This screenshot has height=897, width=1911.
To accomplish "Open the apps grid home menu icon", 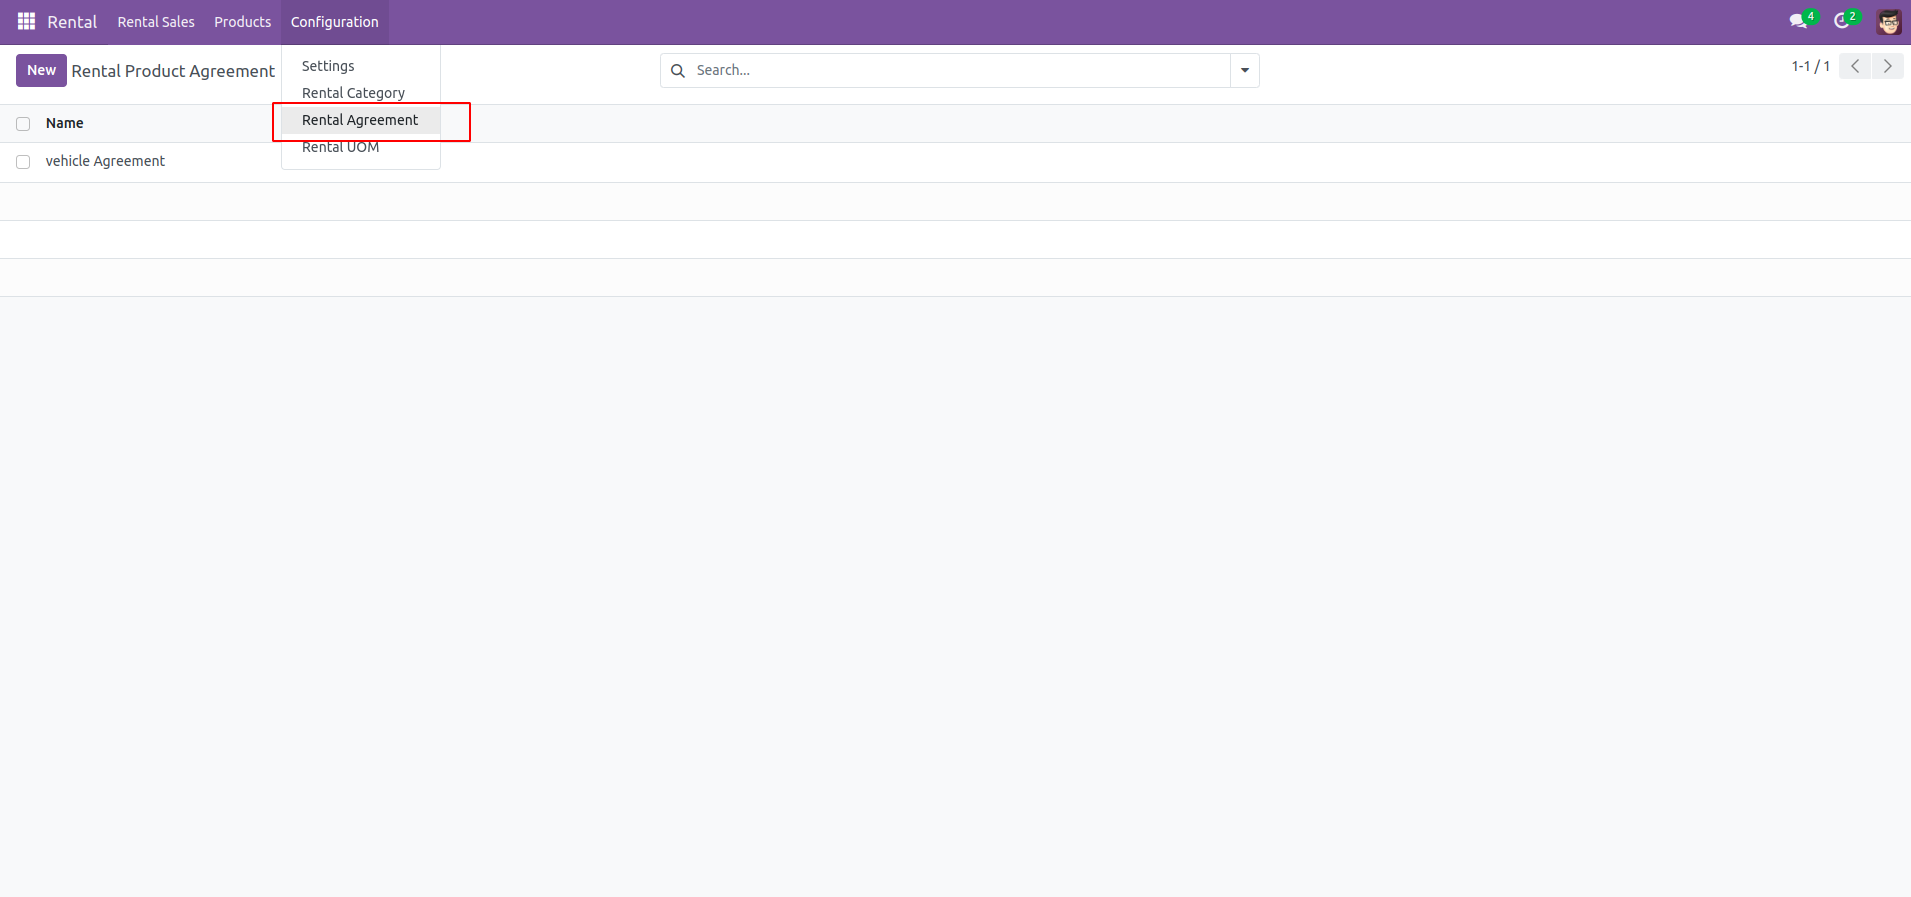I will pos(27,21).
